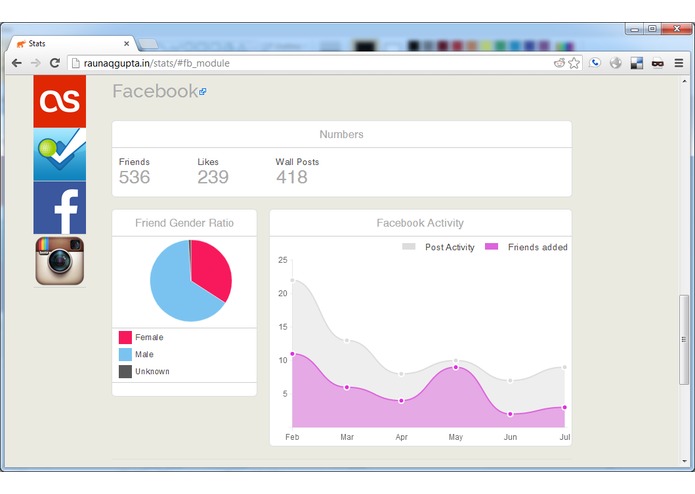Click Post Activity data point for Mar
This screenshot has width=695, height=494.
347,340
